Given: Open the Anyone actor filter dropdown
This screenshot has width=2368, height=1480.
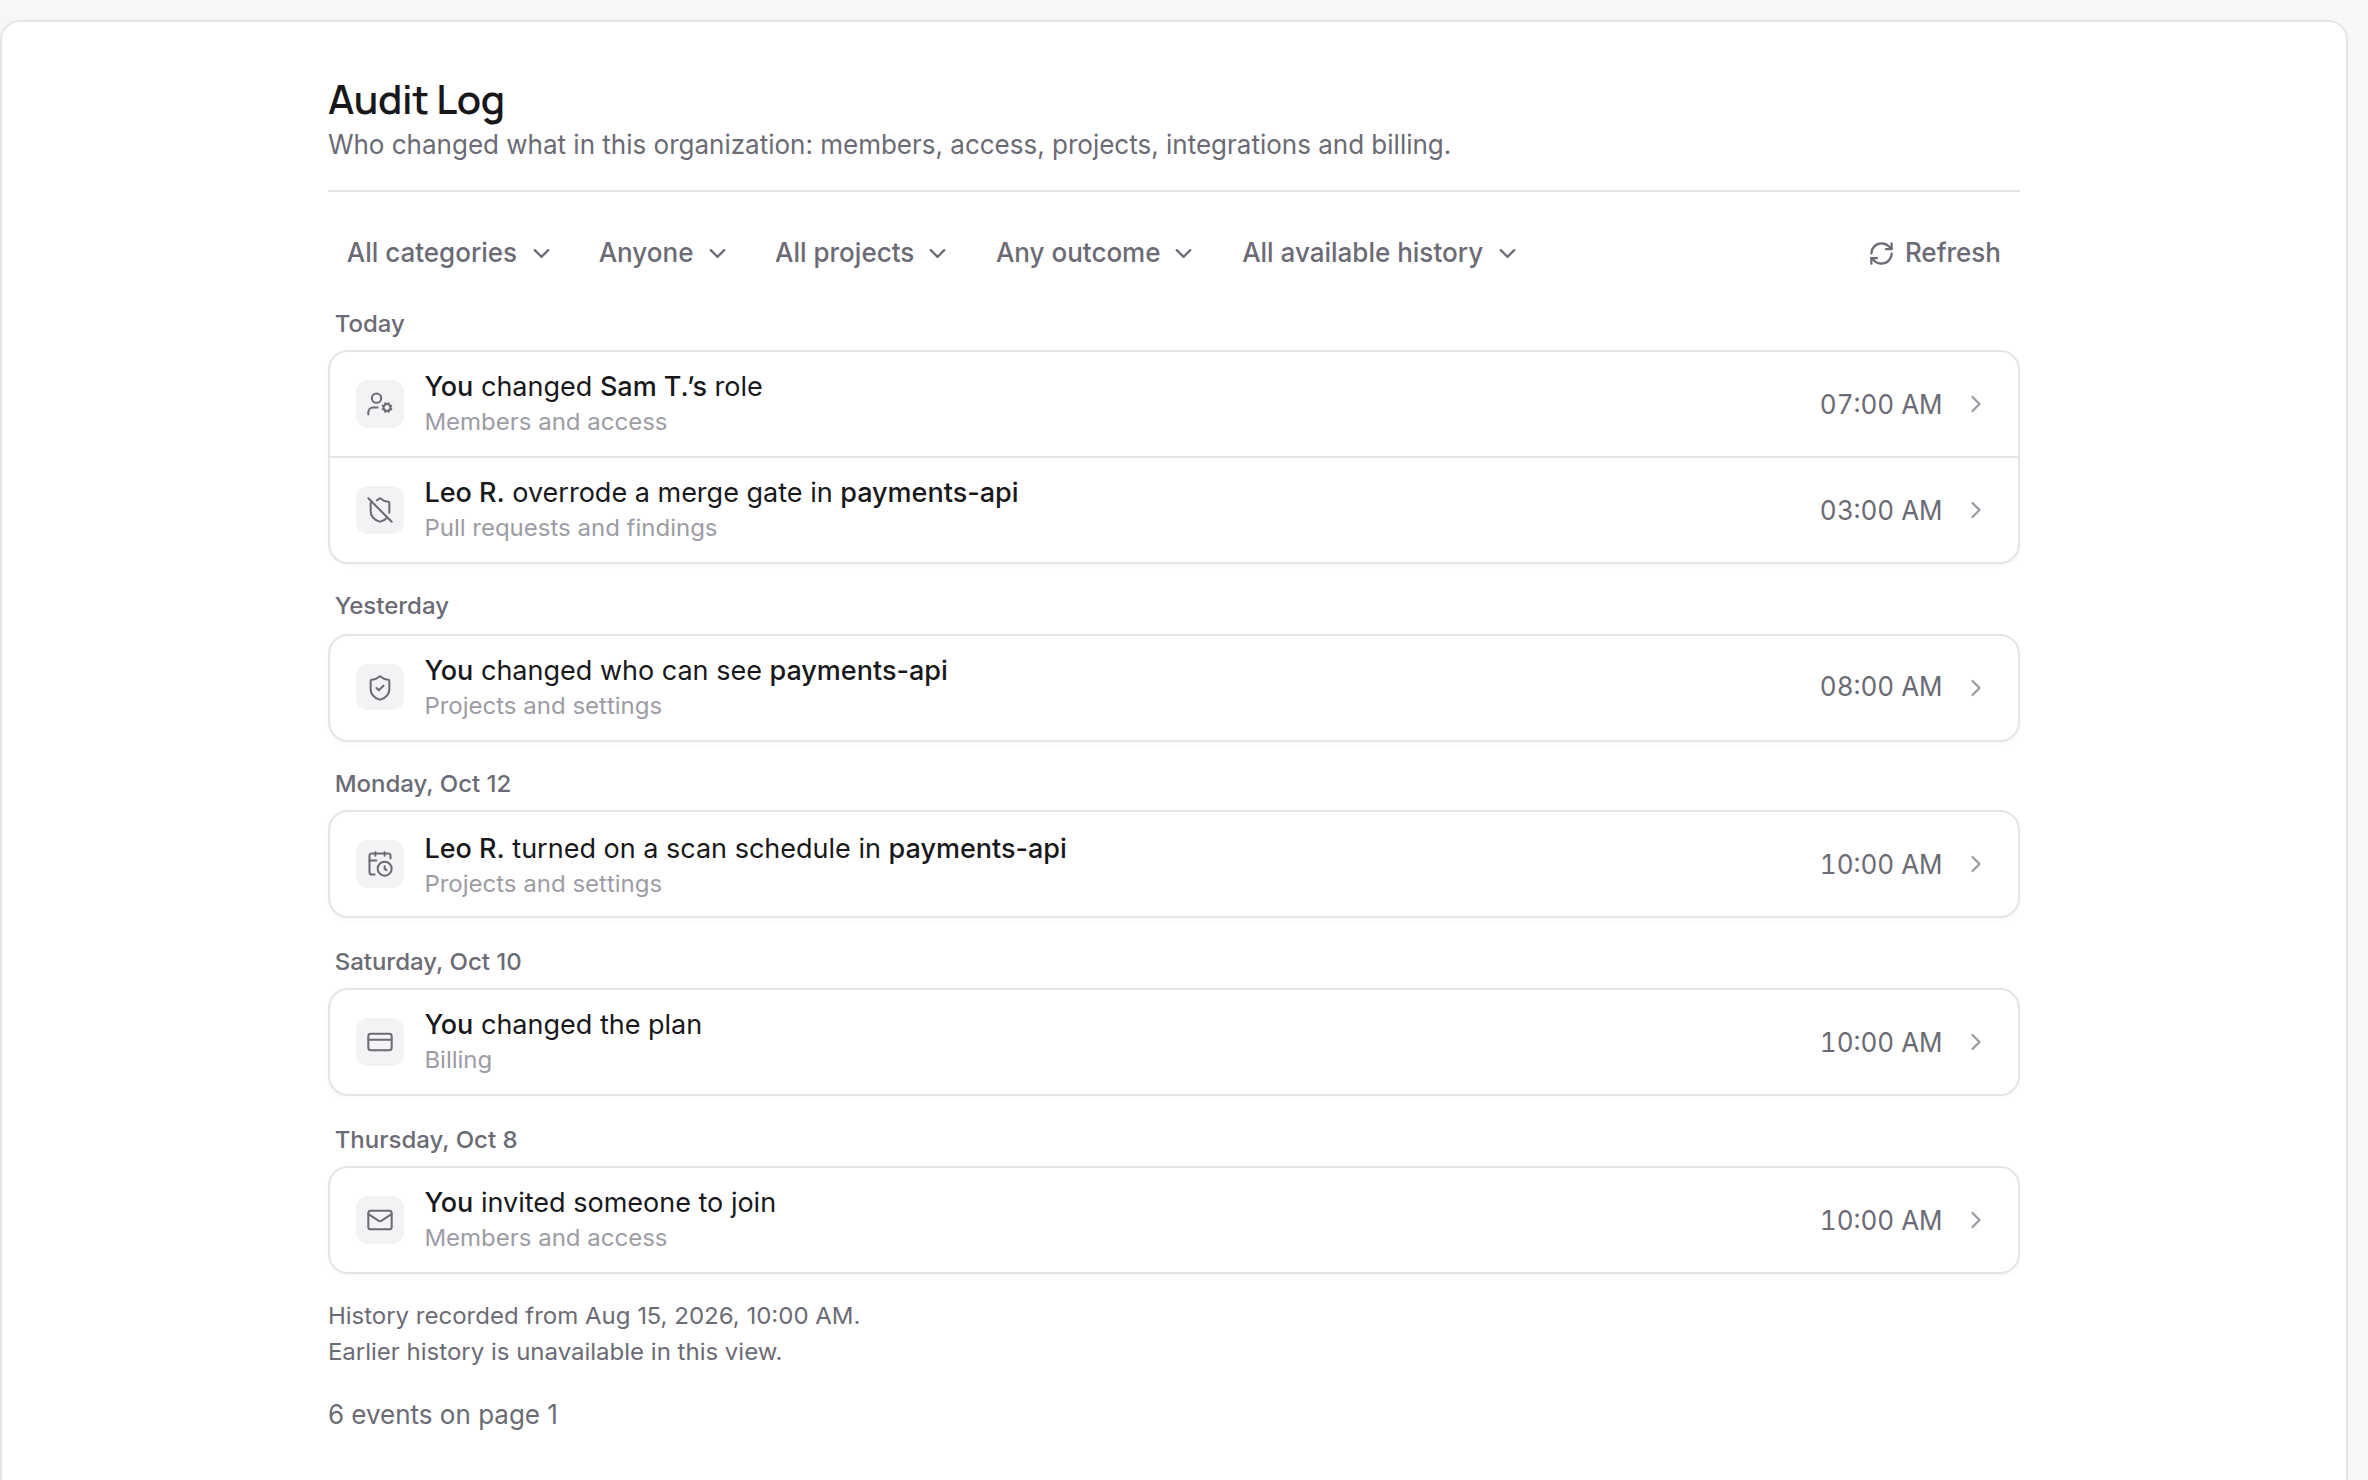Looking at the screenshot, I should pyautogui.click(x=662, y=253).
